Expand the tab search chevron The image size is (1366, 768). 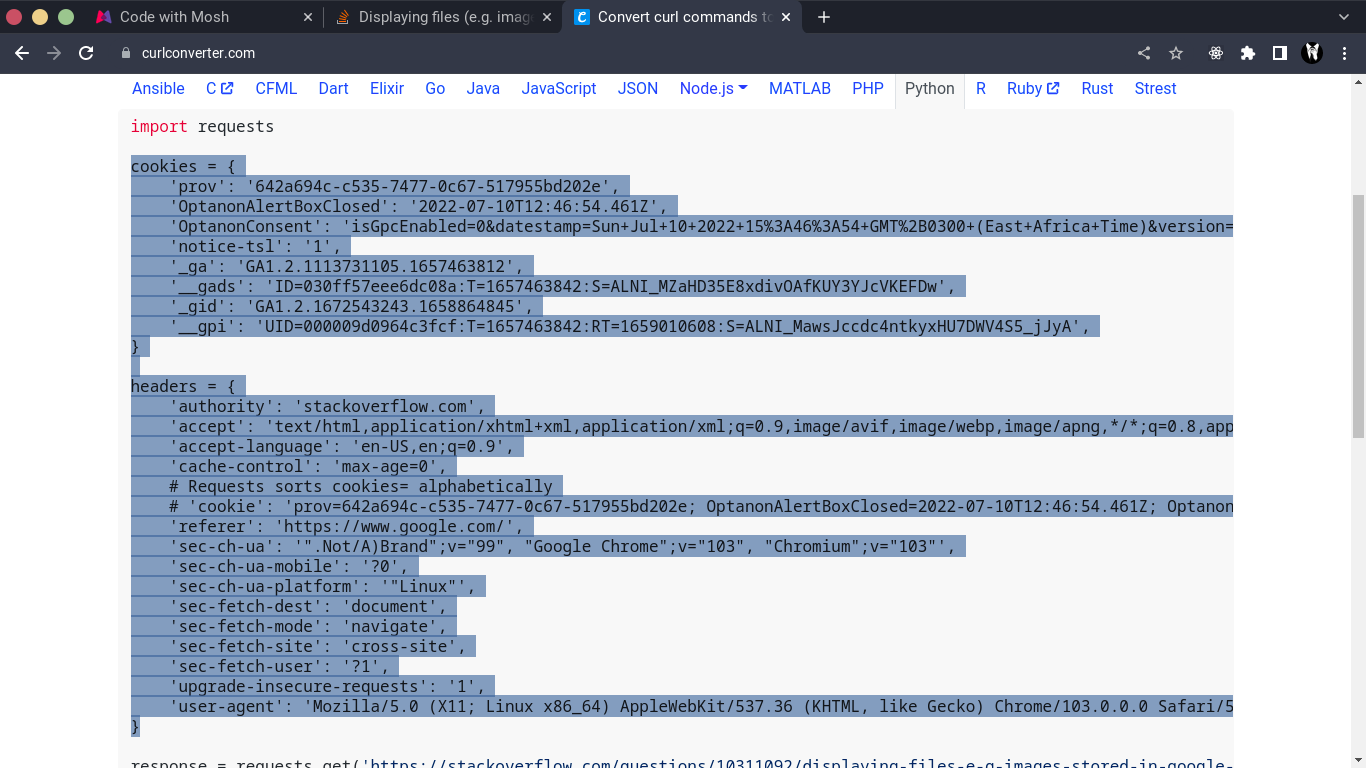click(1344, 17)
